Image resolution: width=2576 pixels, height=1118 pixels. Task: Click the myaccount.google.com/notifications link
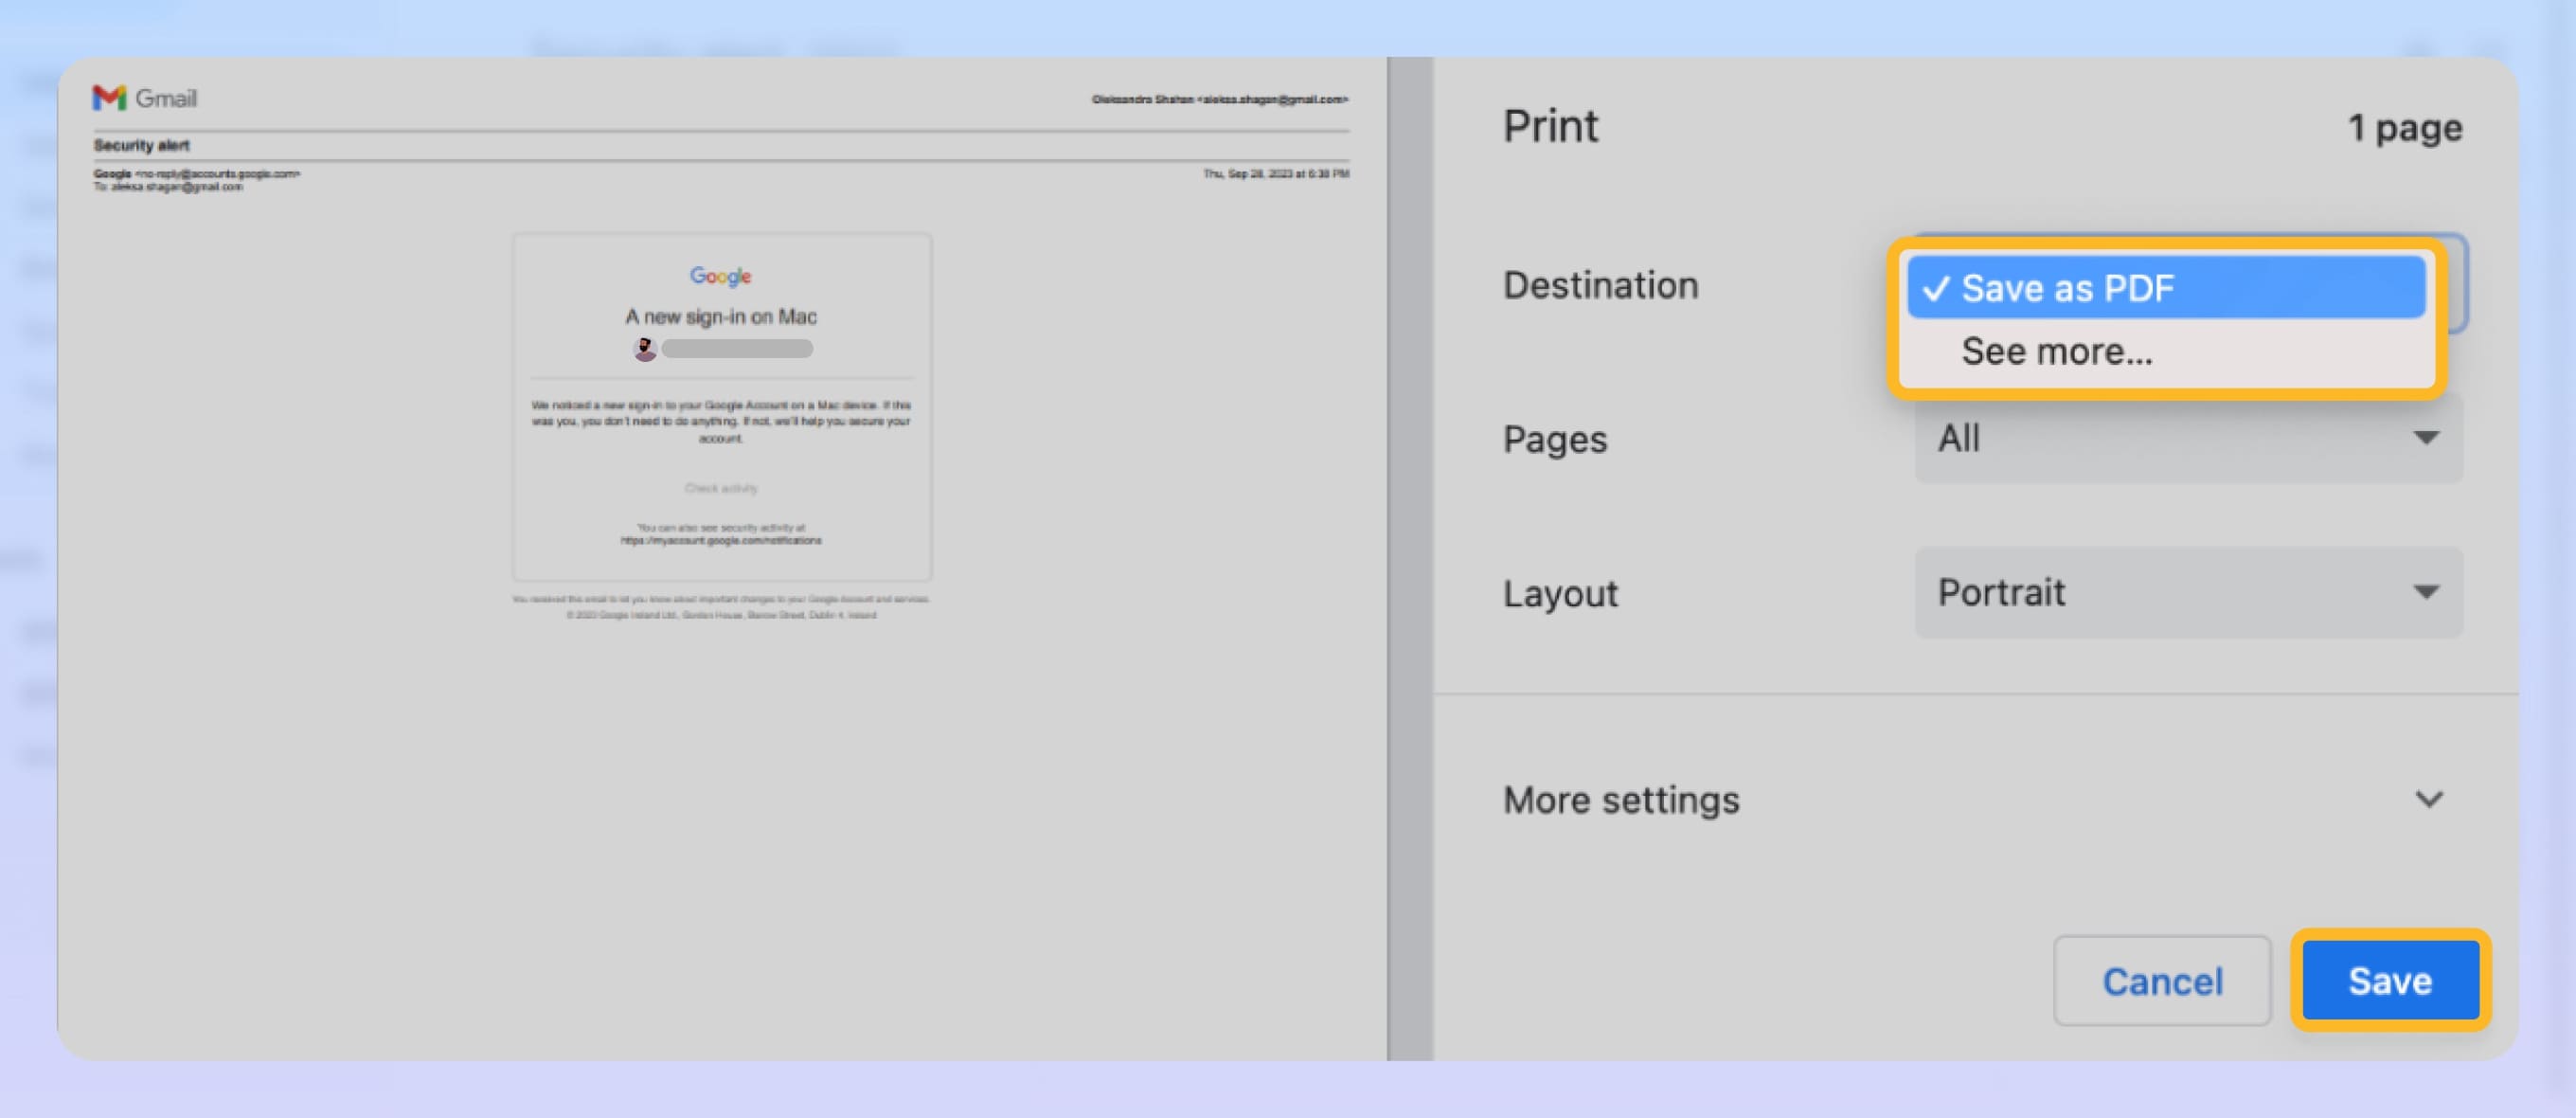(x=720, y=540)
